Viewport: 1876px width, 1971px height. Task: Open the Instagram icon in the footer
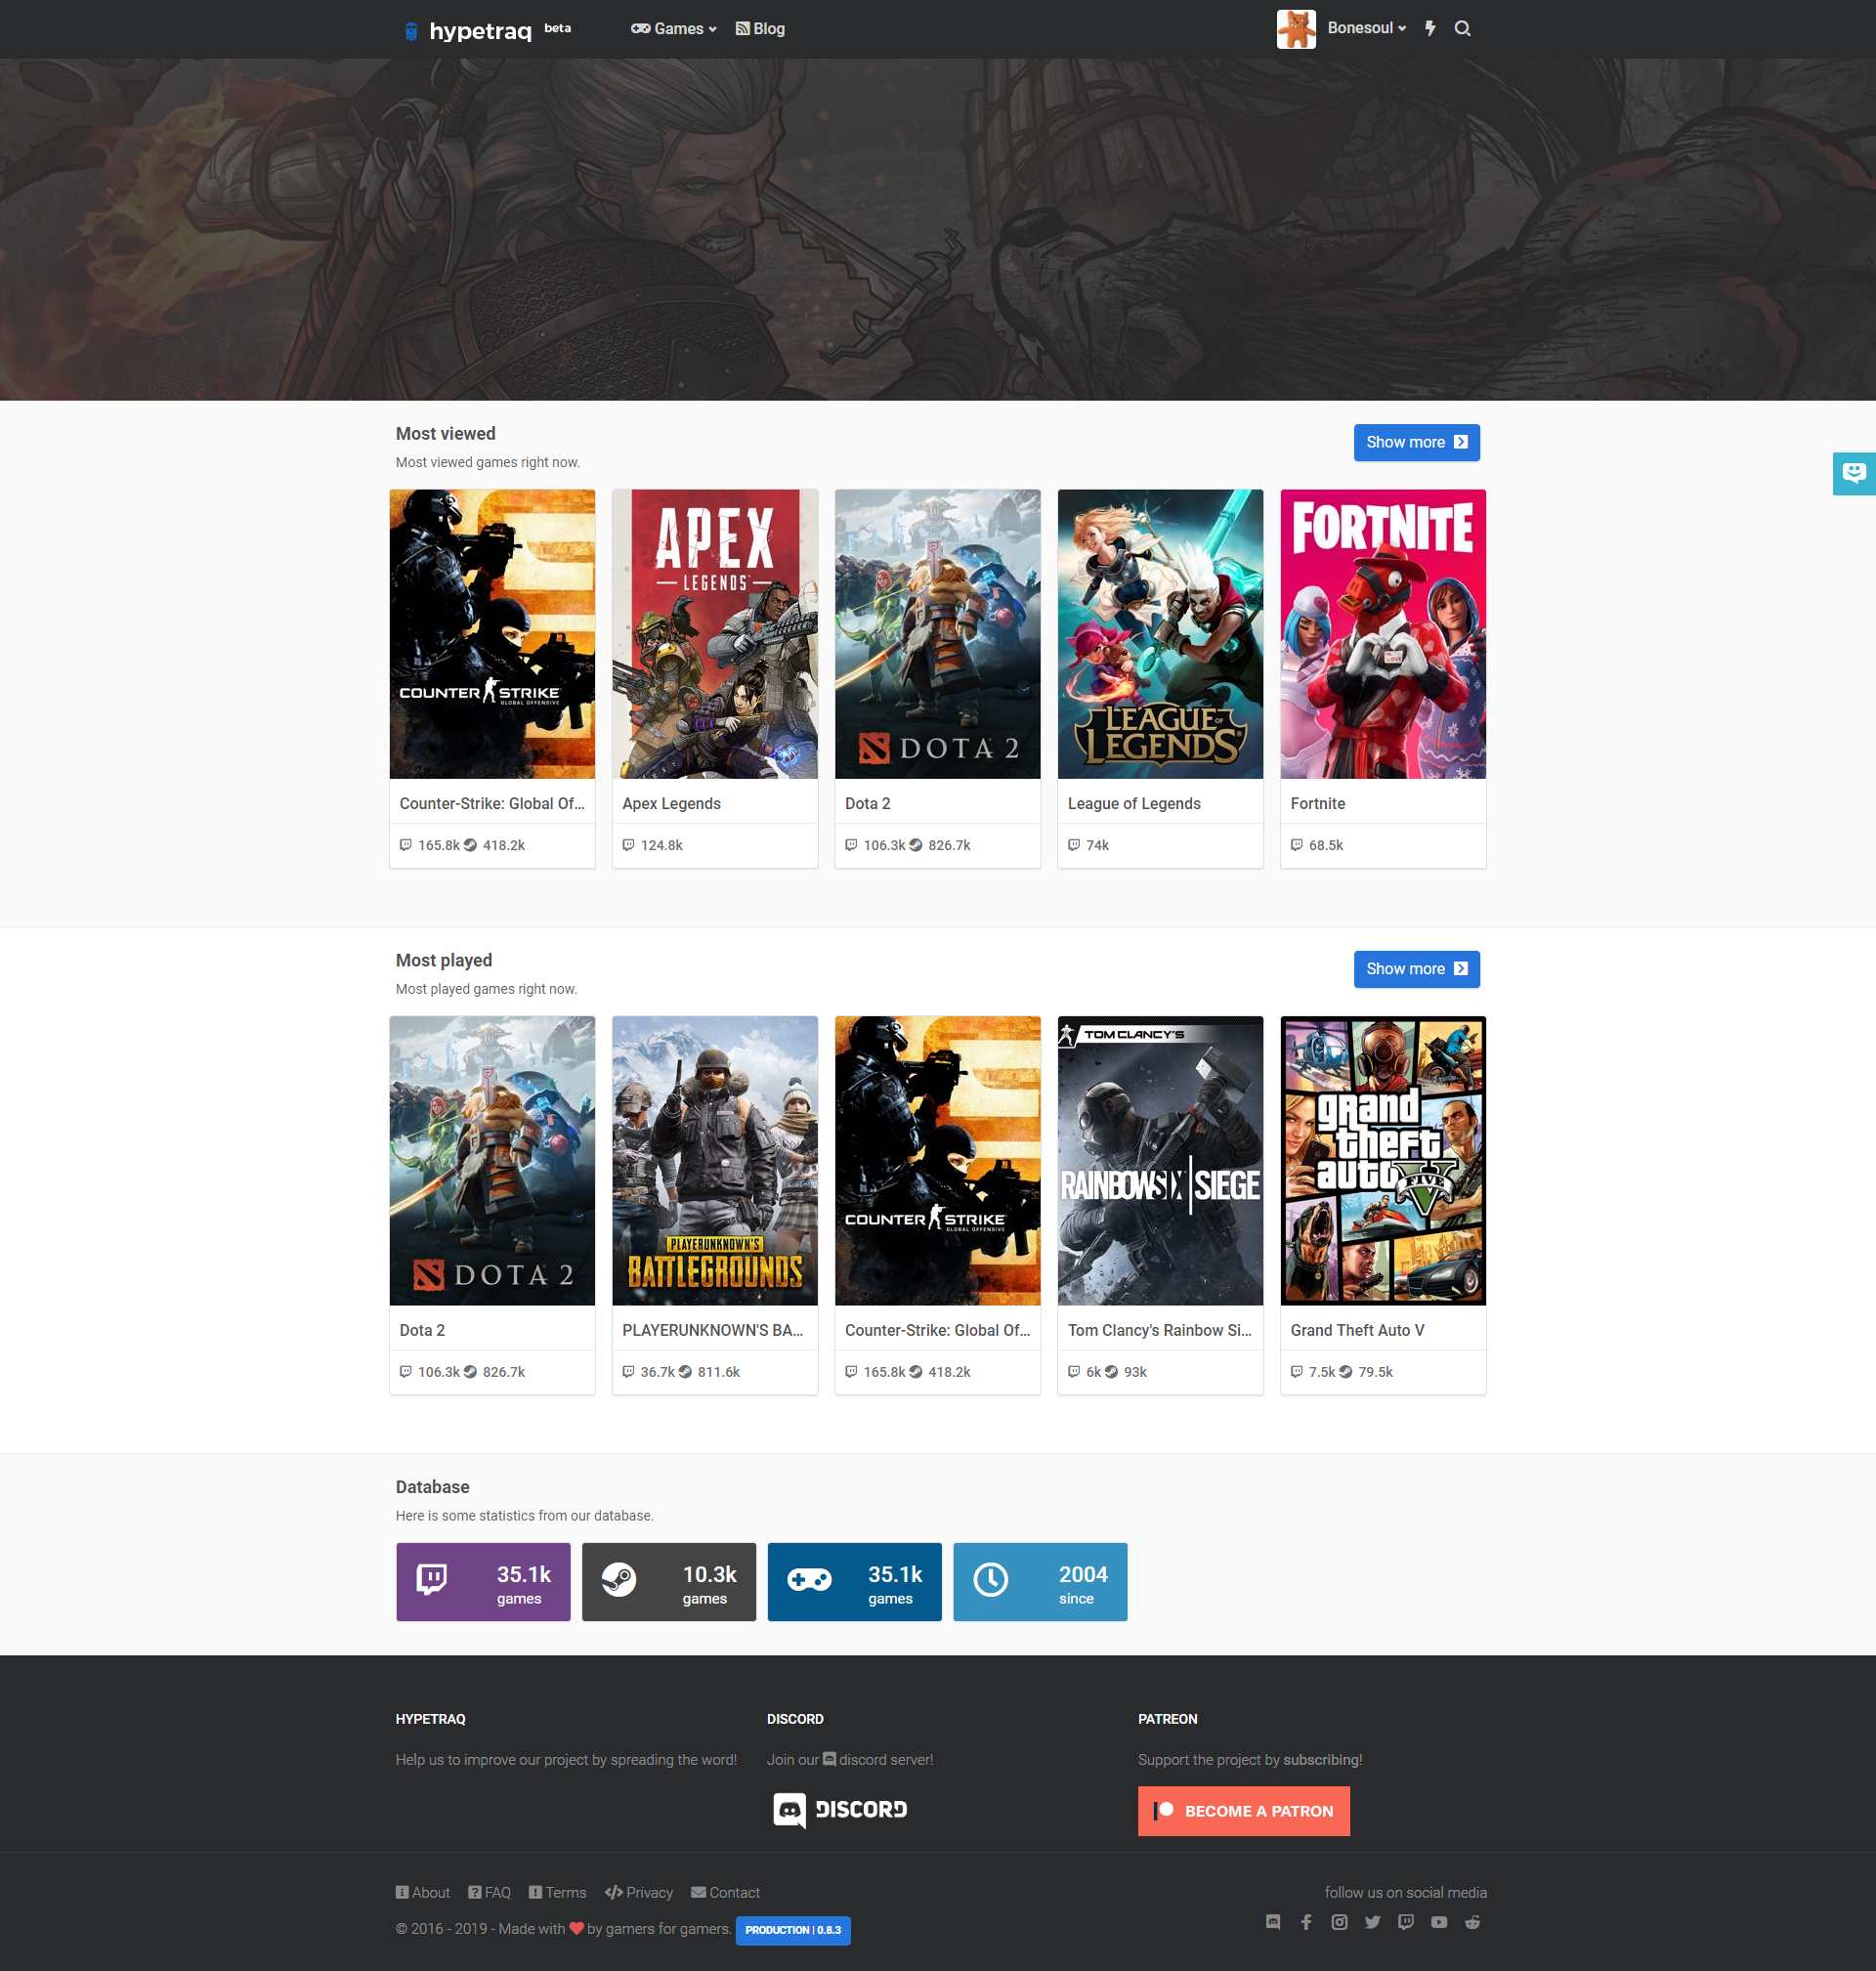(x=1339, y=1921)
